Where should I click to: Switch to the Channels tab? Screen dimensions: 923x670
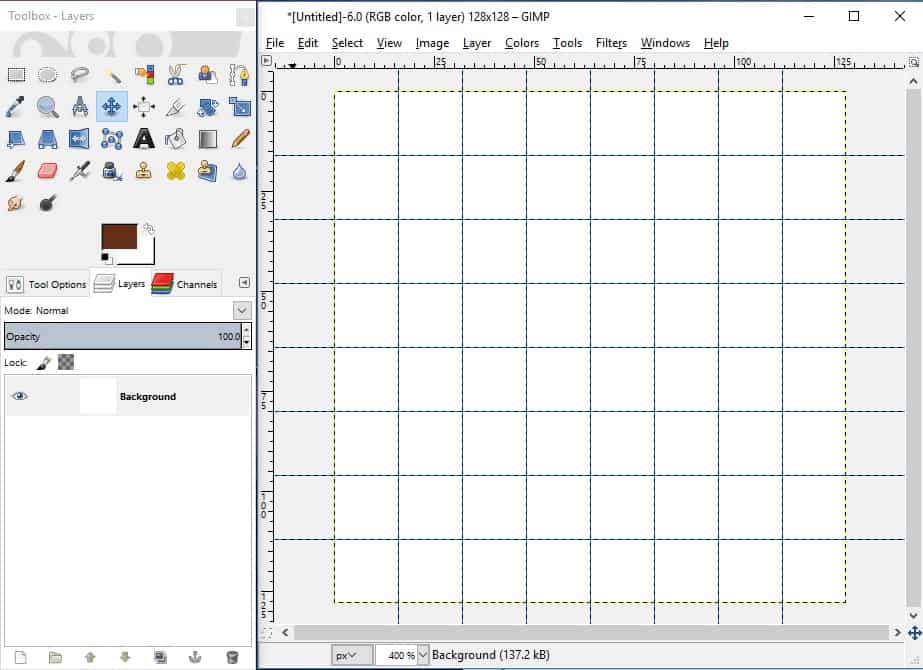(x=185, y=284)
